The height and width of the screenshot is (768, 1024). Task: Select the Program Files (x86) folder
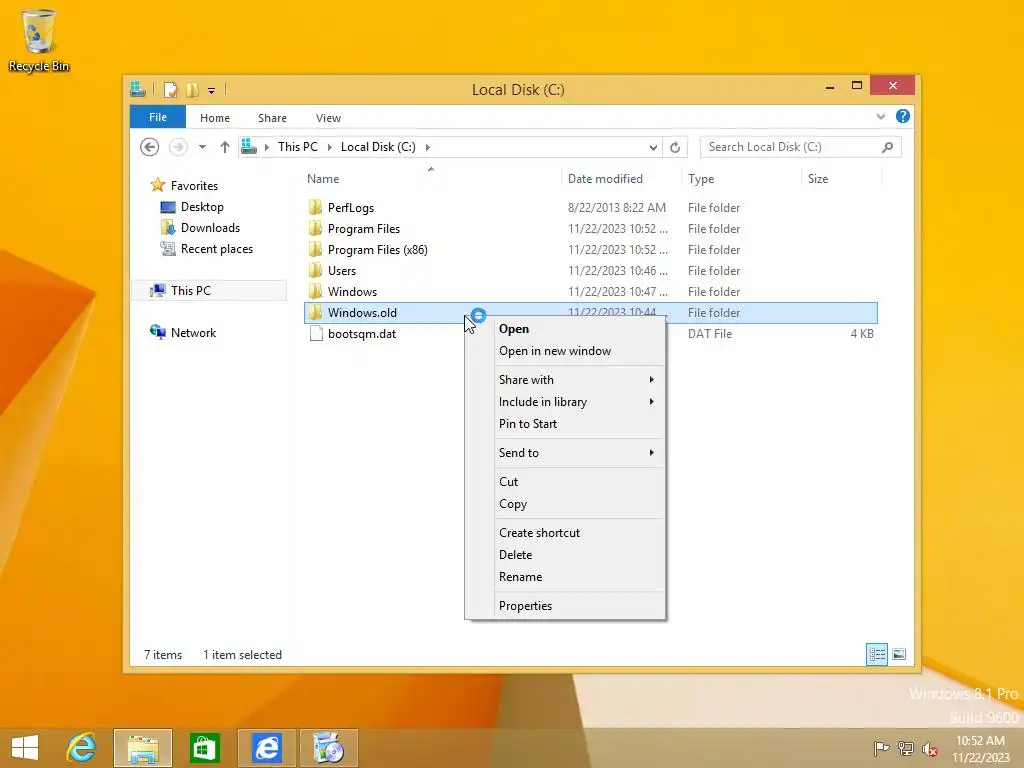[x=377, y=249]
